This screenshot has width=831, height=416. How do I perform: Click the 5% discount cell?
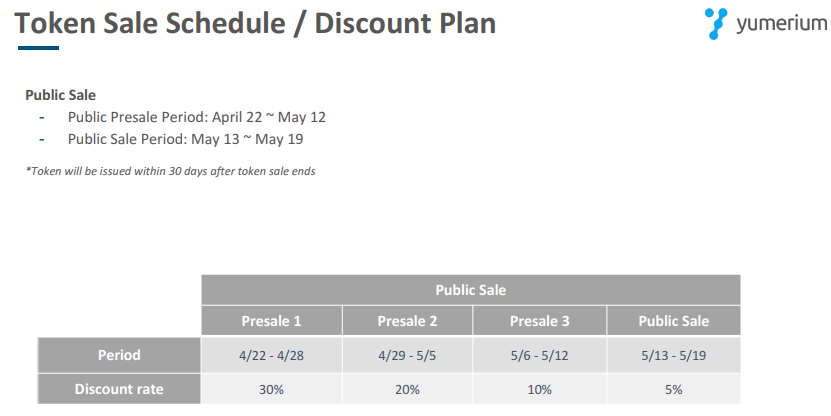(673, 389)
